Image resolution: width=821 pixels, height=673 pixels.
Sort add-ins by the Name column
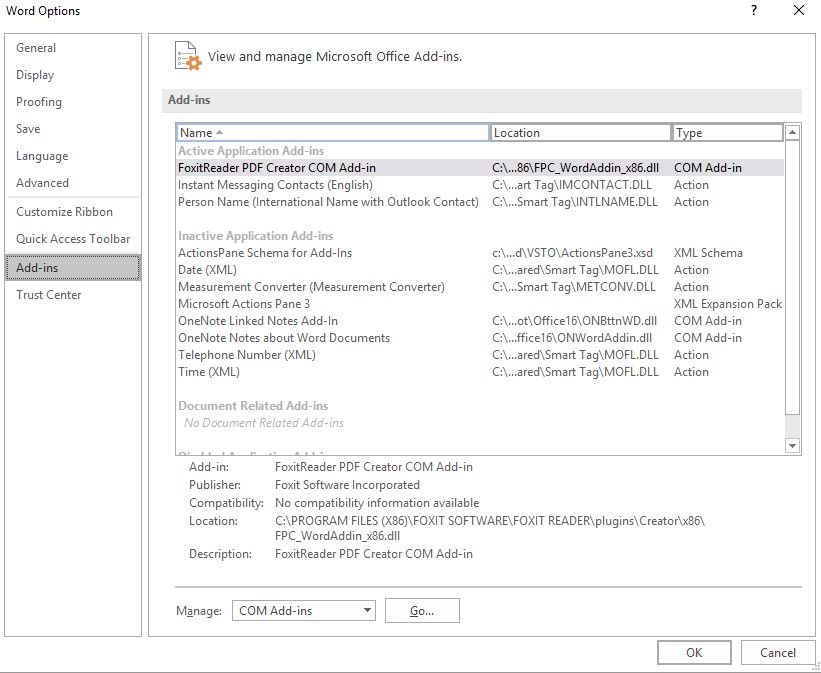(x=330, y=131)
